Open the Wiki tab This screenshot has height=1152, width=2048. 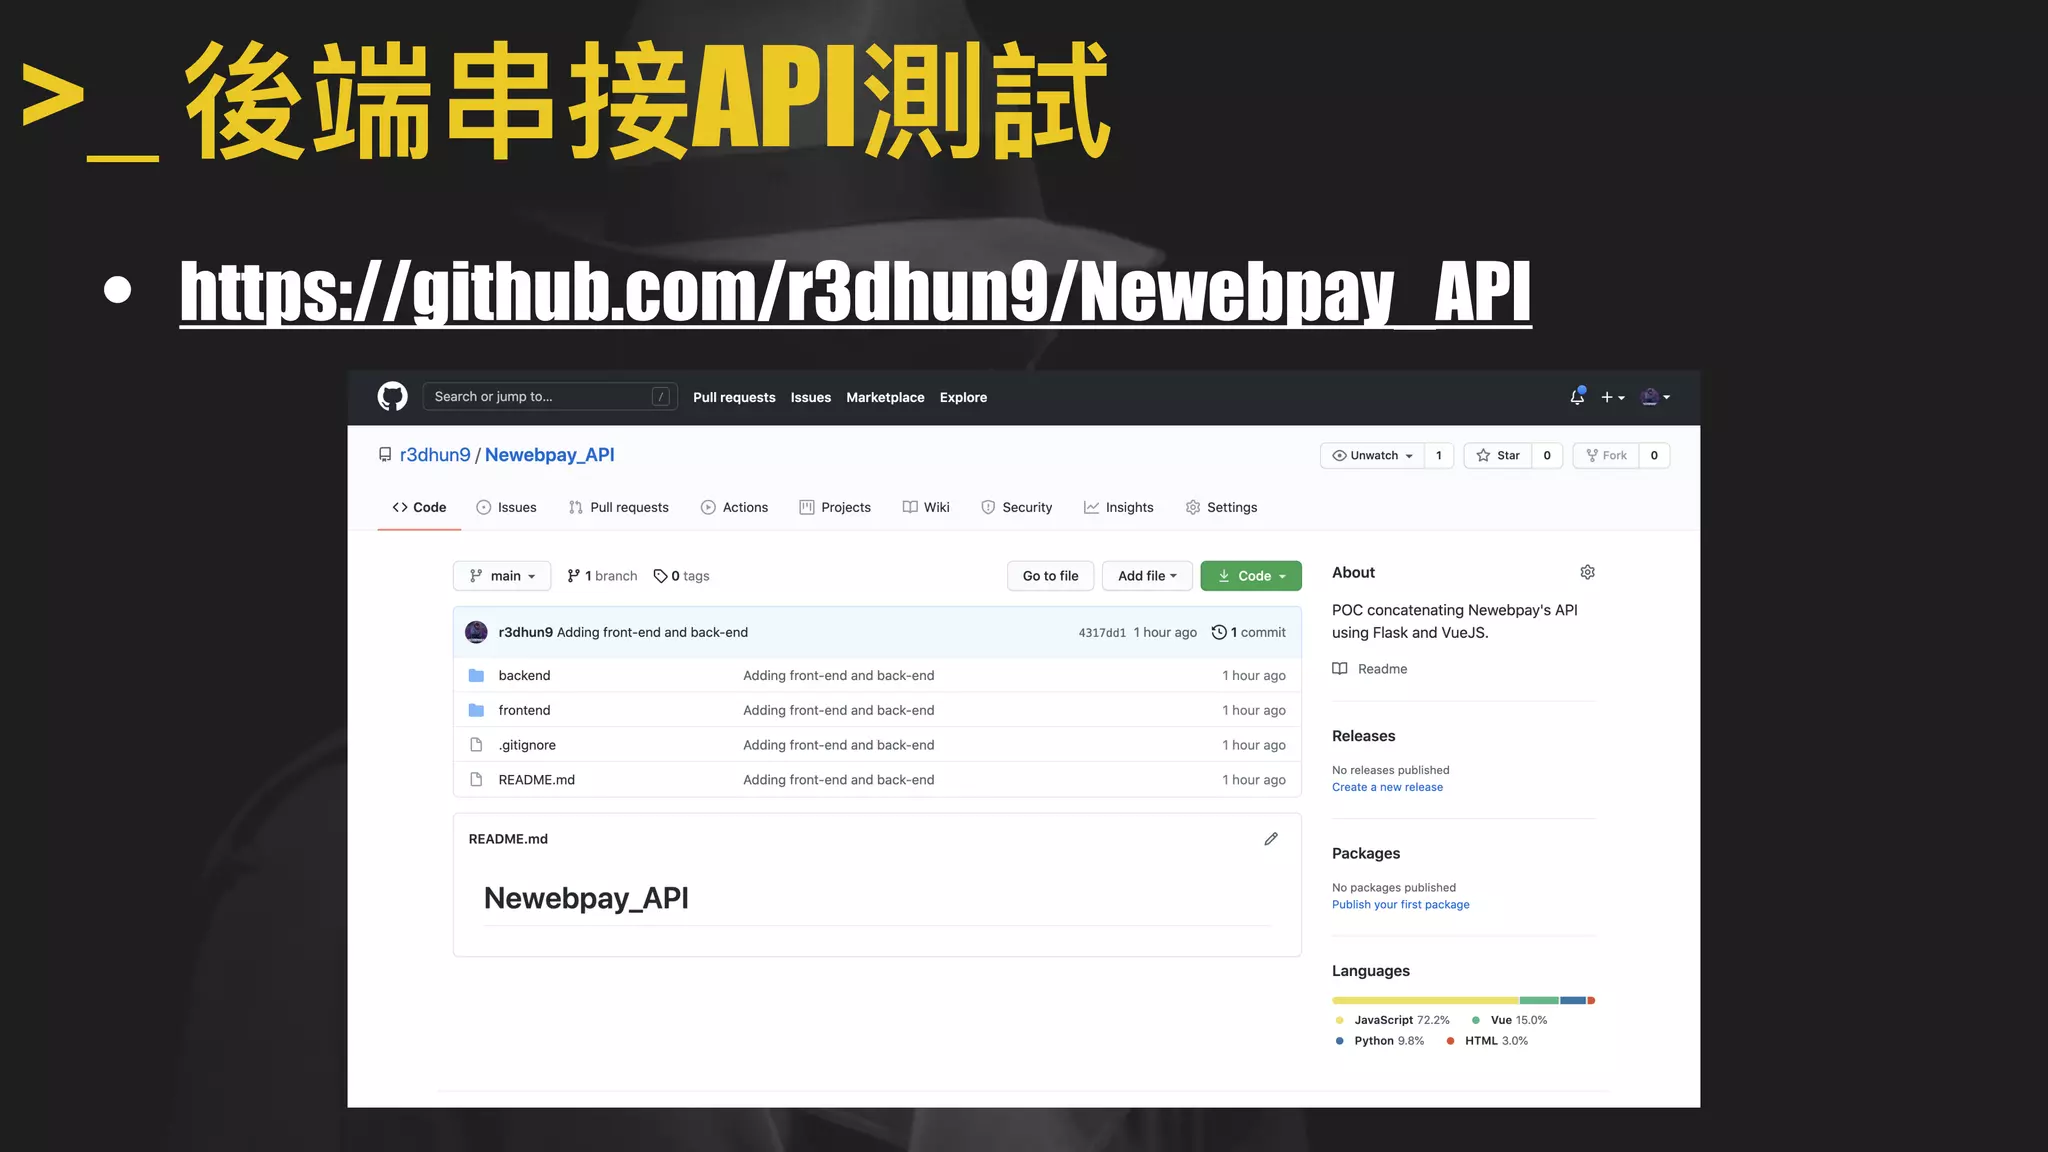(926, 507)
